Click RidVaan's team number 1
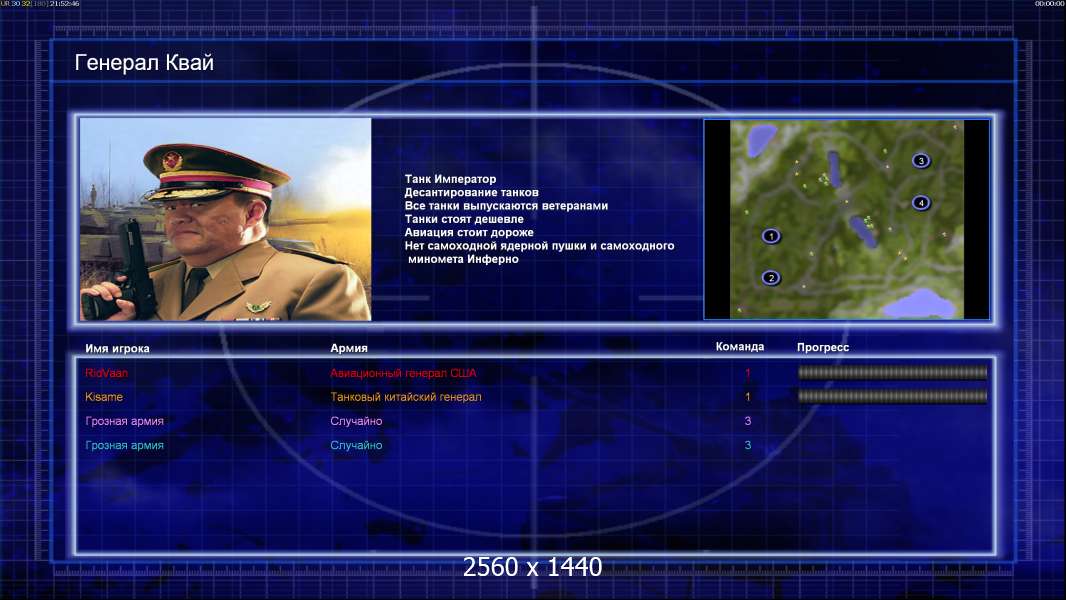1066x600 pixels. pos(748,373)
